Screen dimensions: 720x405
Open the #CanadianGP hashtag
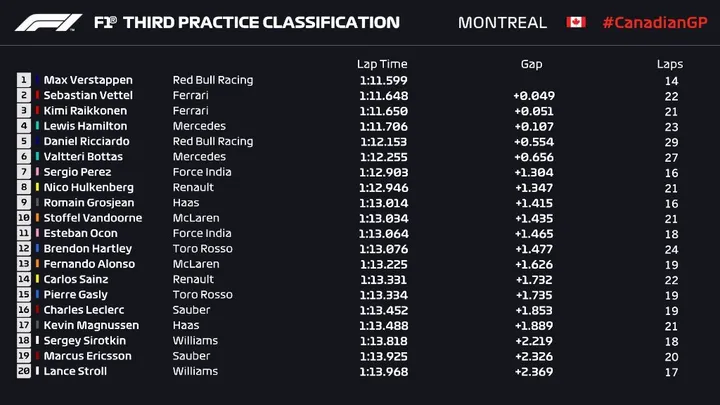click(655, 22)
